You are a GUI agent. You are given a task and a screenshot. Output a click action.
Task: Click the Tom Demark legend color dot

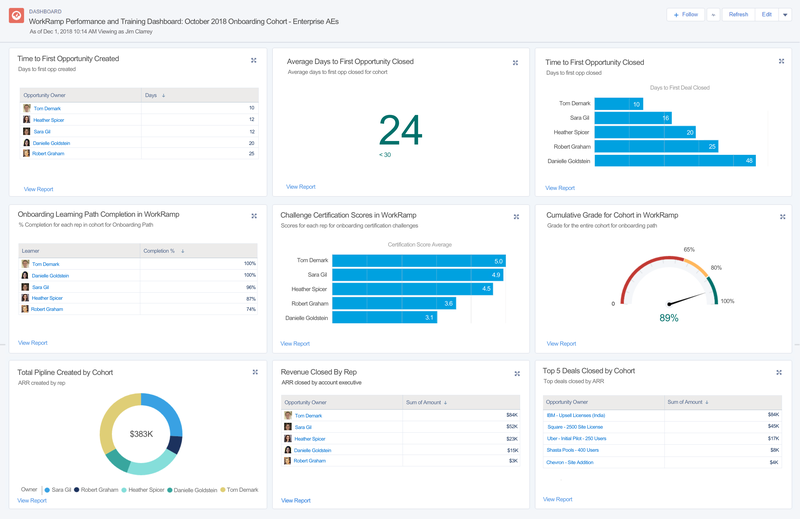pos(222,490)
